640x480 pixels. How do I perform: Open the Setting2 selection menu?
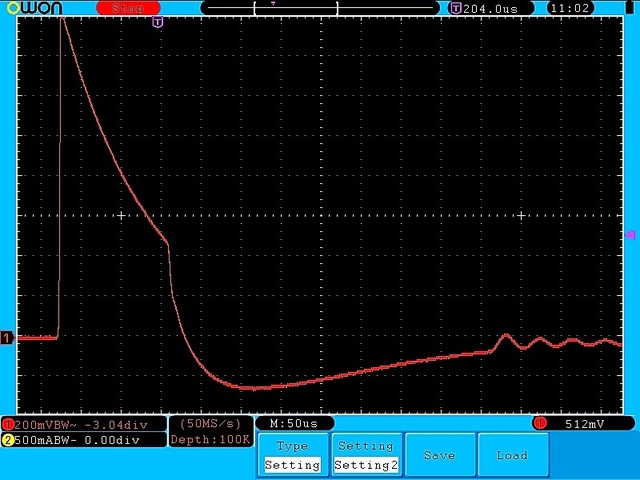365,455
